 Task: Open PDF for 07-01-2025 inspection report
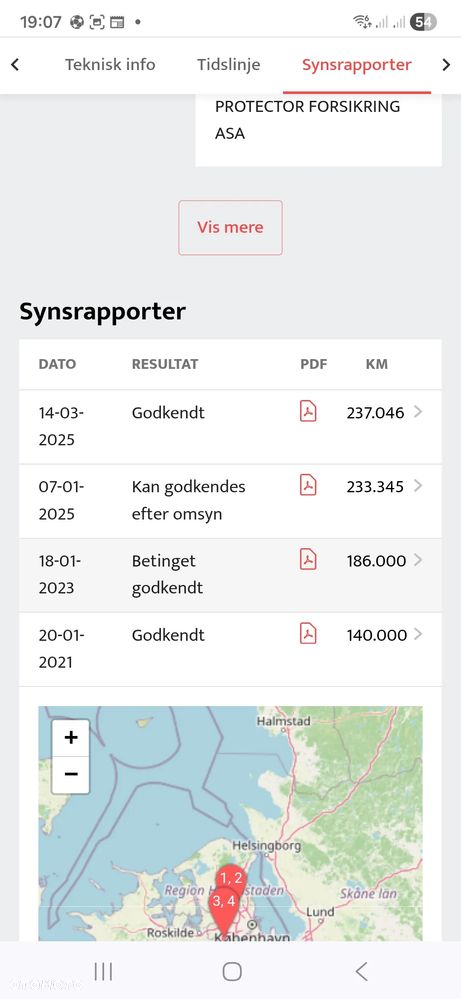(x=308, y=485)
